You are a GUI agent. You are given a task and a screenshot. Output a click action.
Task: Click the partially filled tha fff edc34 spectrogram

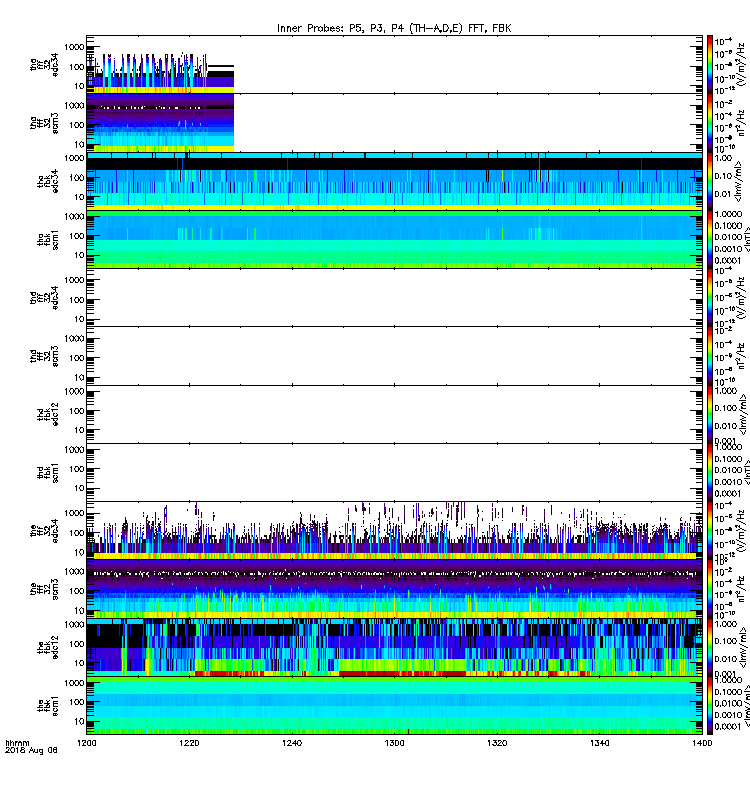[160, 72]
